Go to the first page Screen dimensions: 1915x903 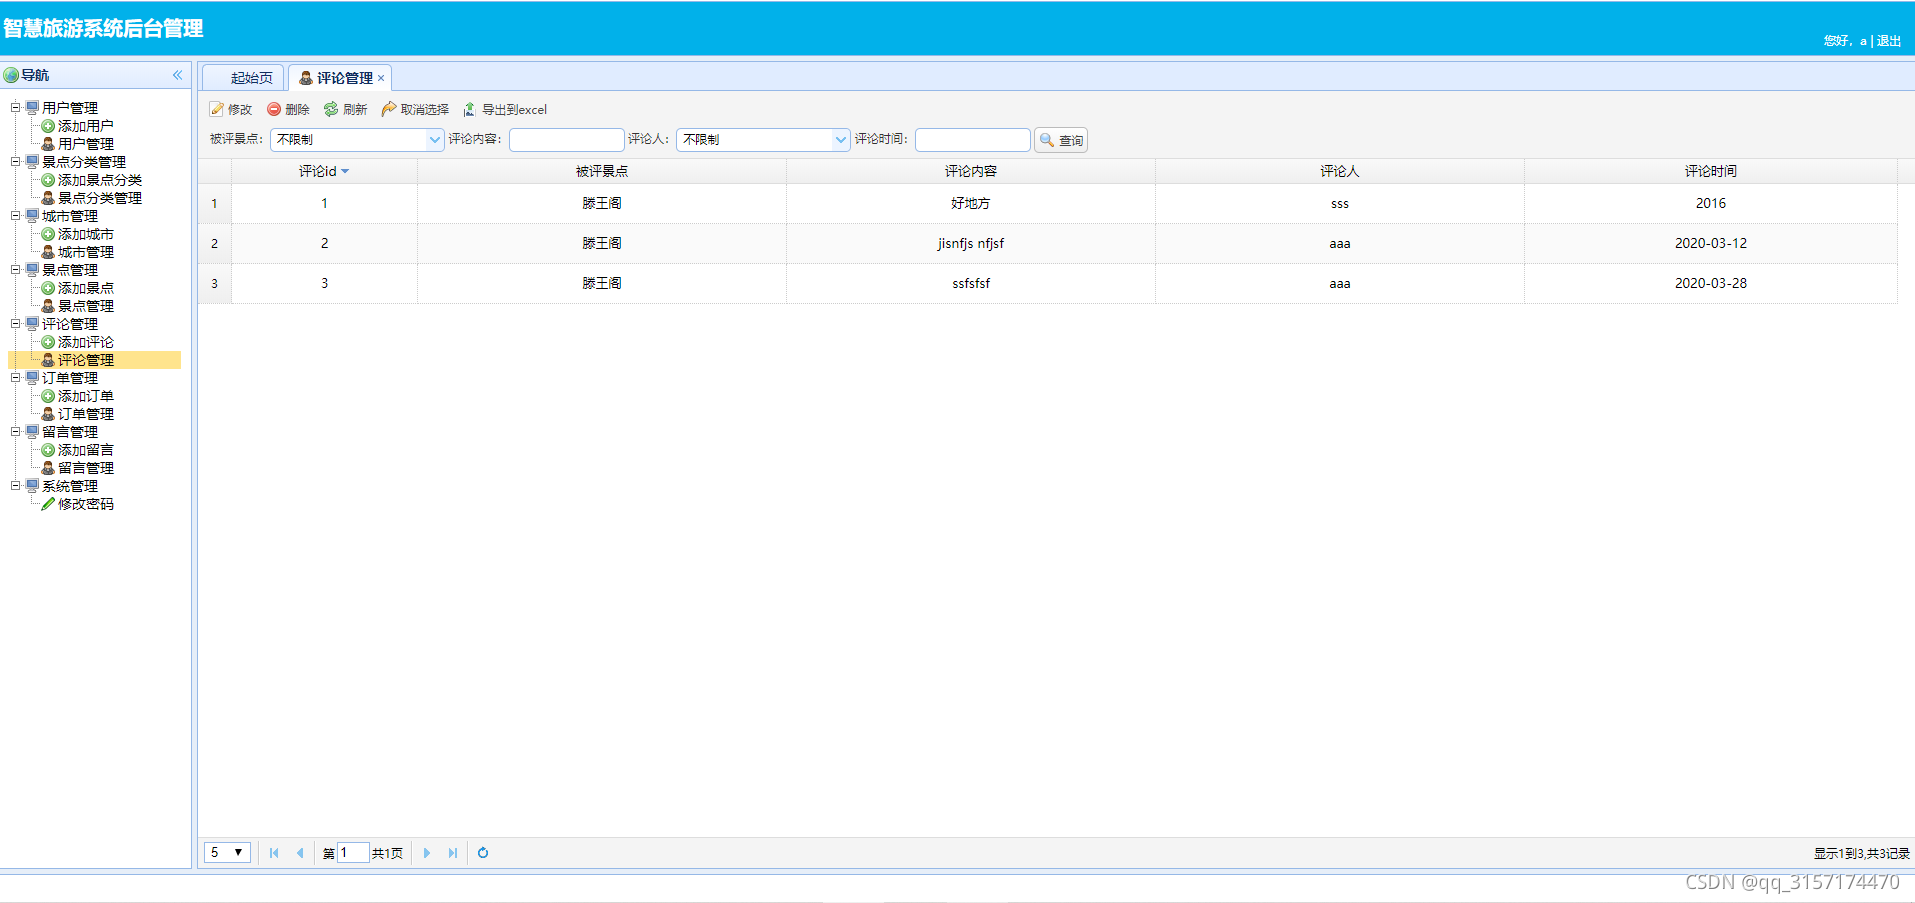[274, 853]
